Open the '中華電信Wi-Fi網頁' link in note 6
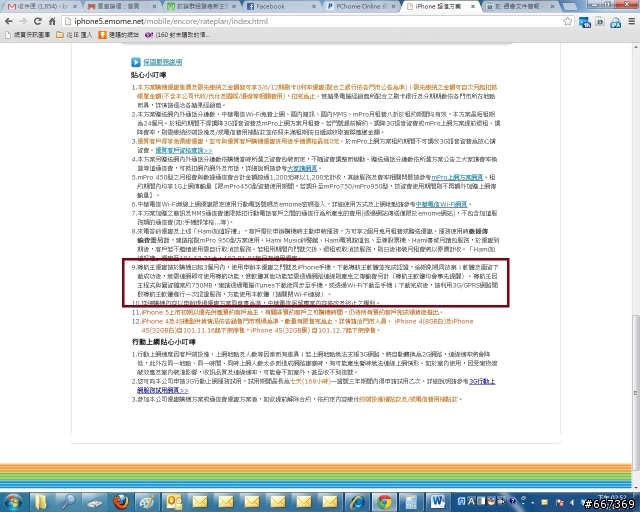Viewport: 640px width, 512px height. (441, 204)
